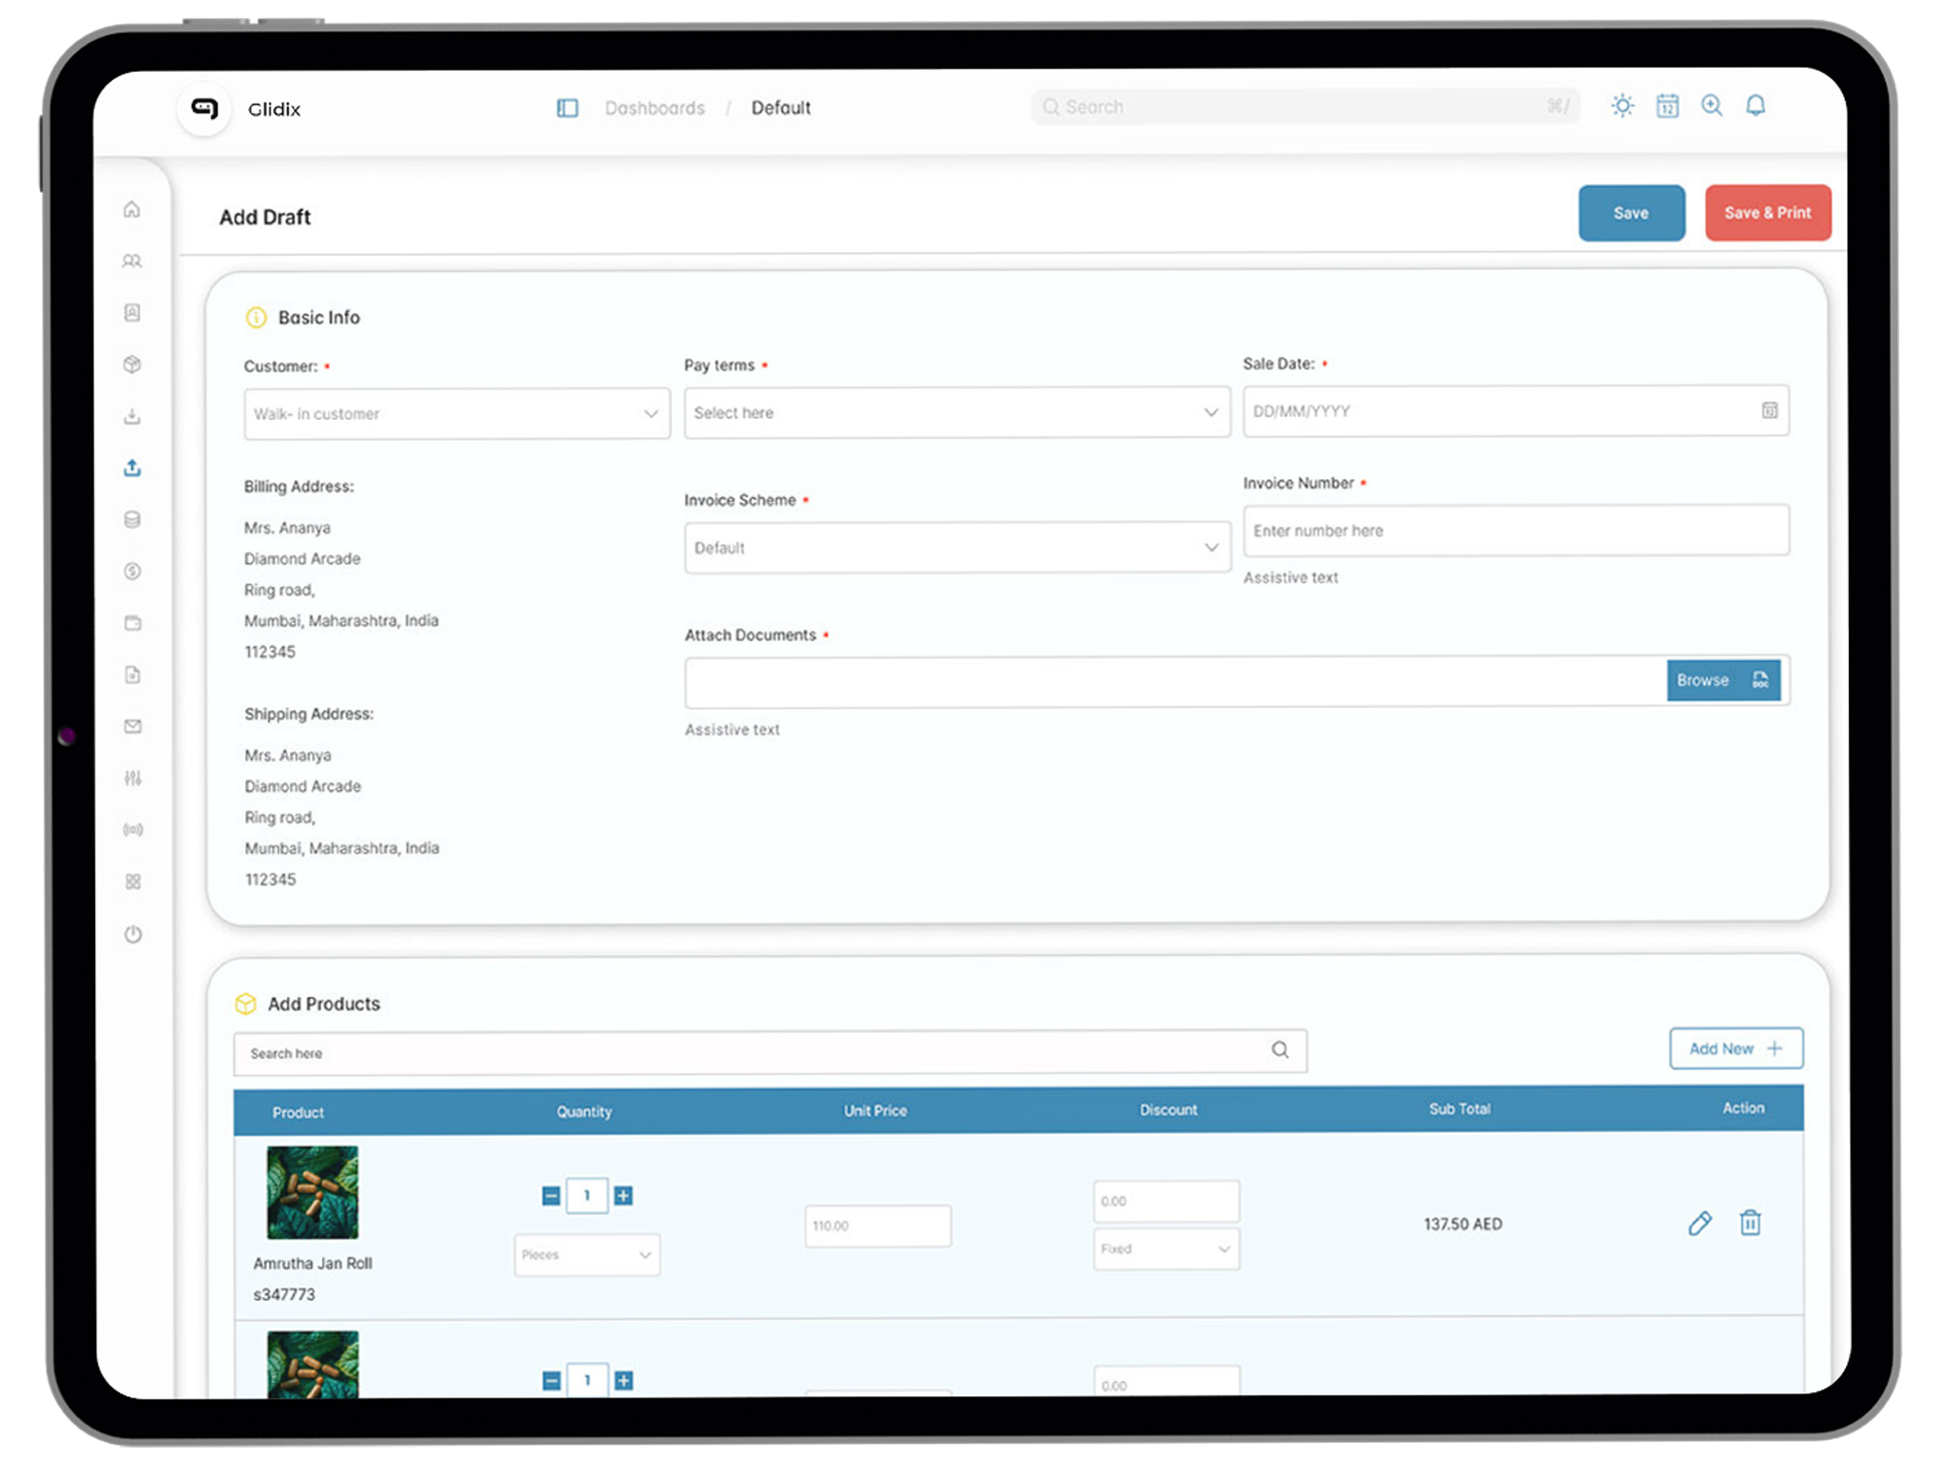
Task: Click the product Search here field
Action: [770, 1052]
